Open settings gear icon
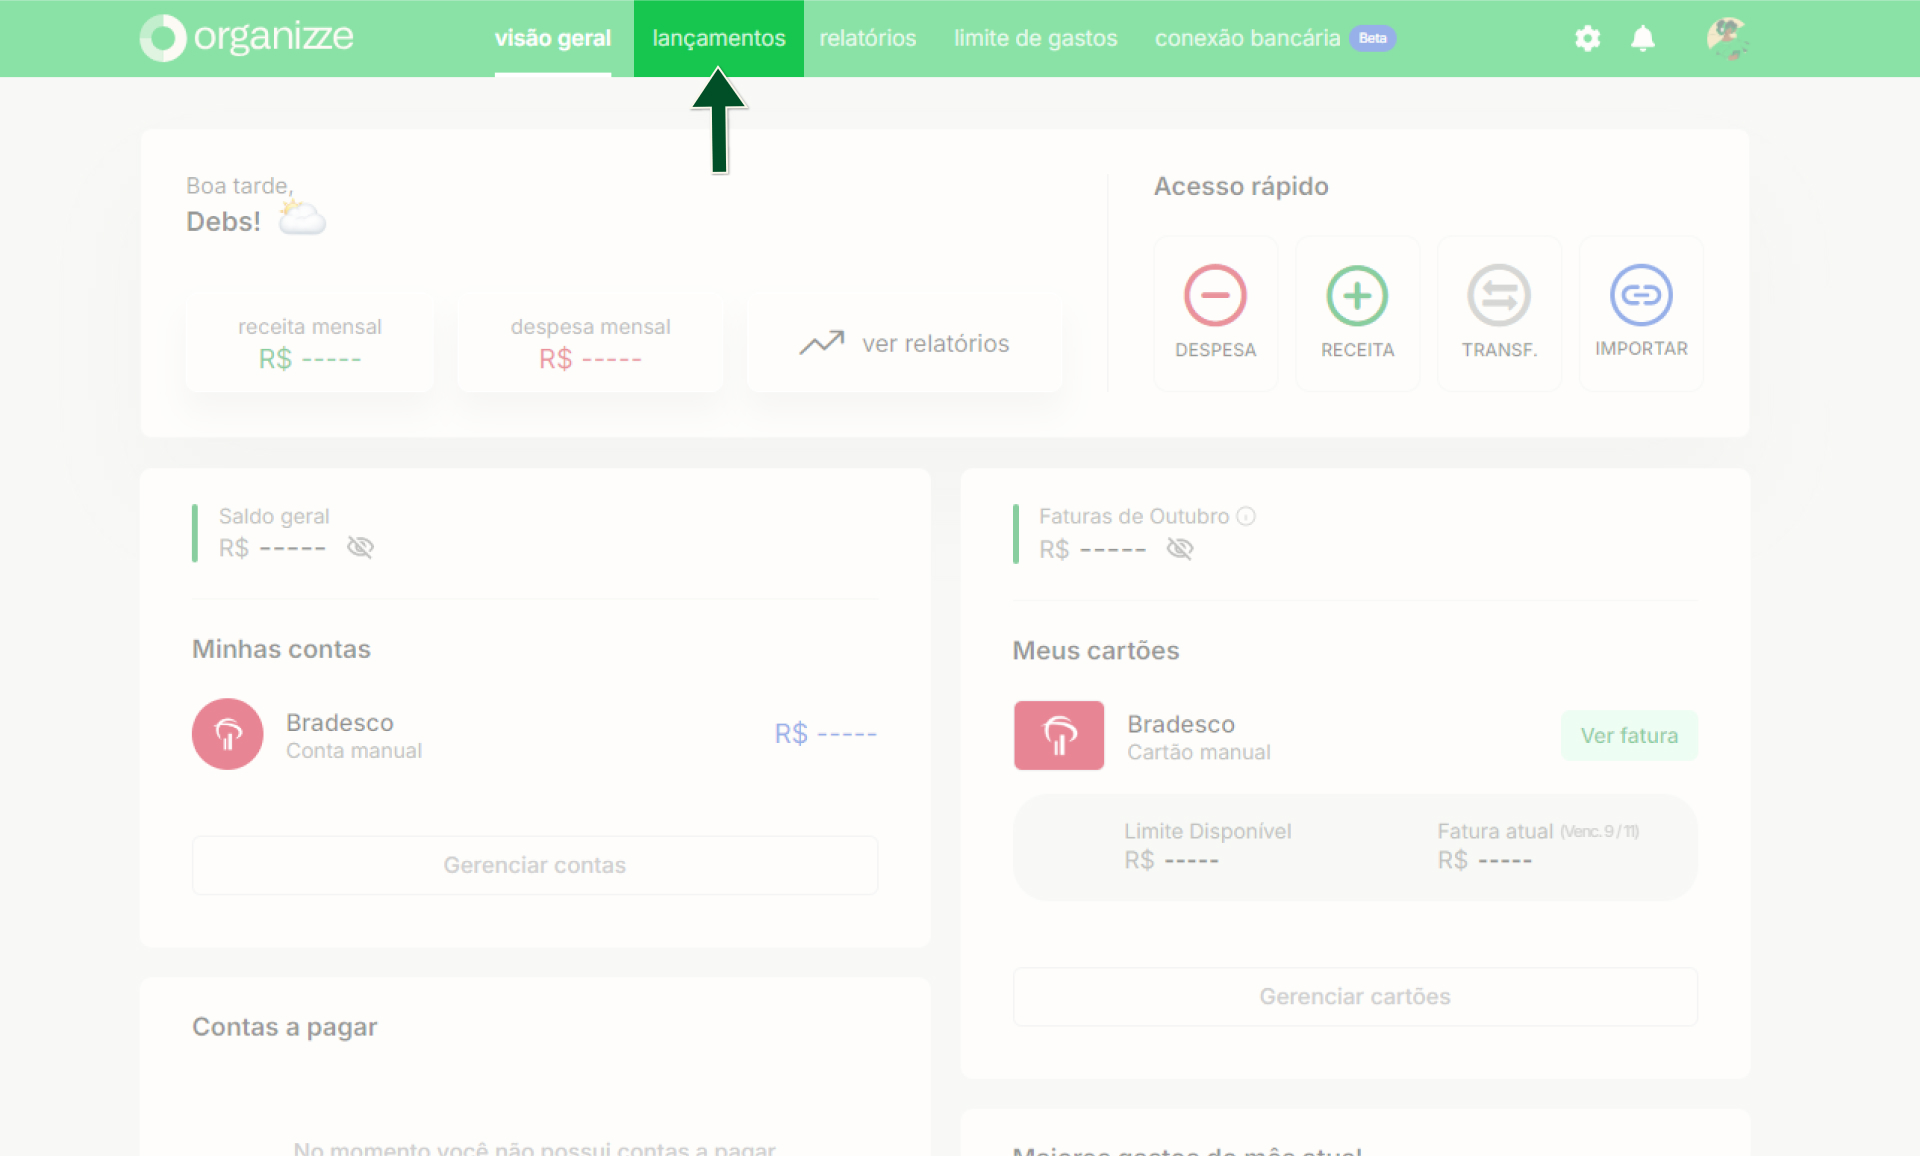 (1587, 38)
